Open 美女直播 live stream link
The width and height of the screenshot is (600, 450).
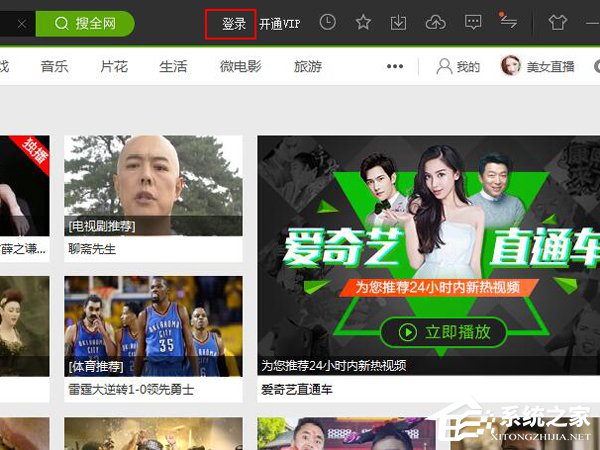[550, 67]
